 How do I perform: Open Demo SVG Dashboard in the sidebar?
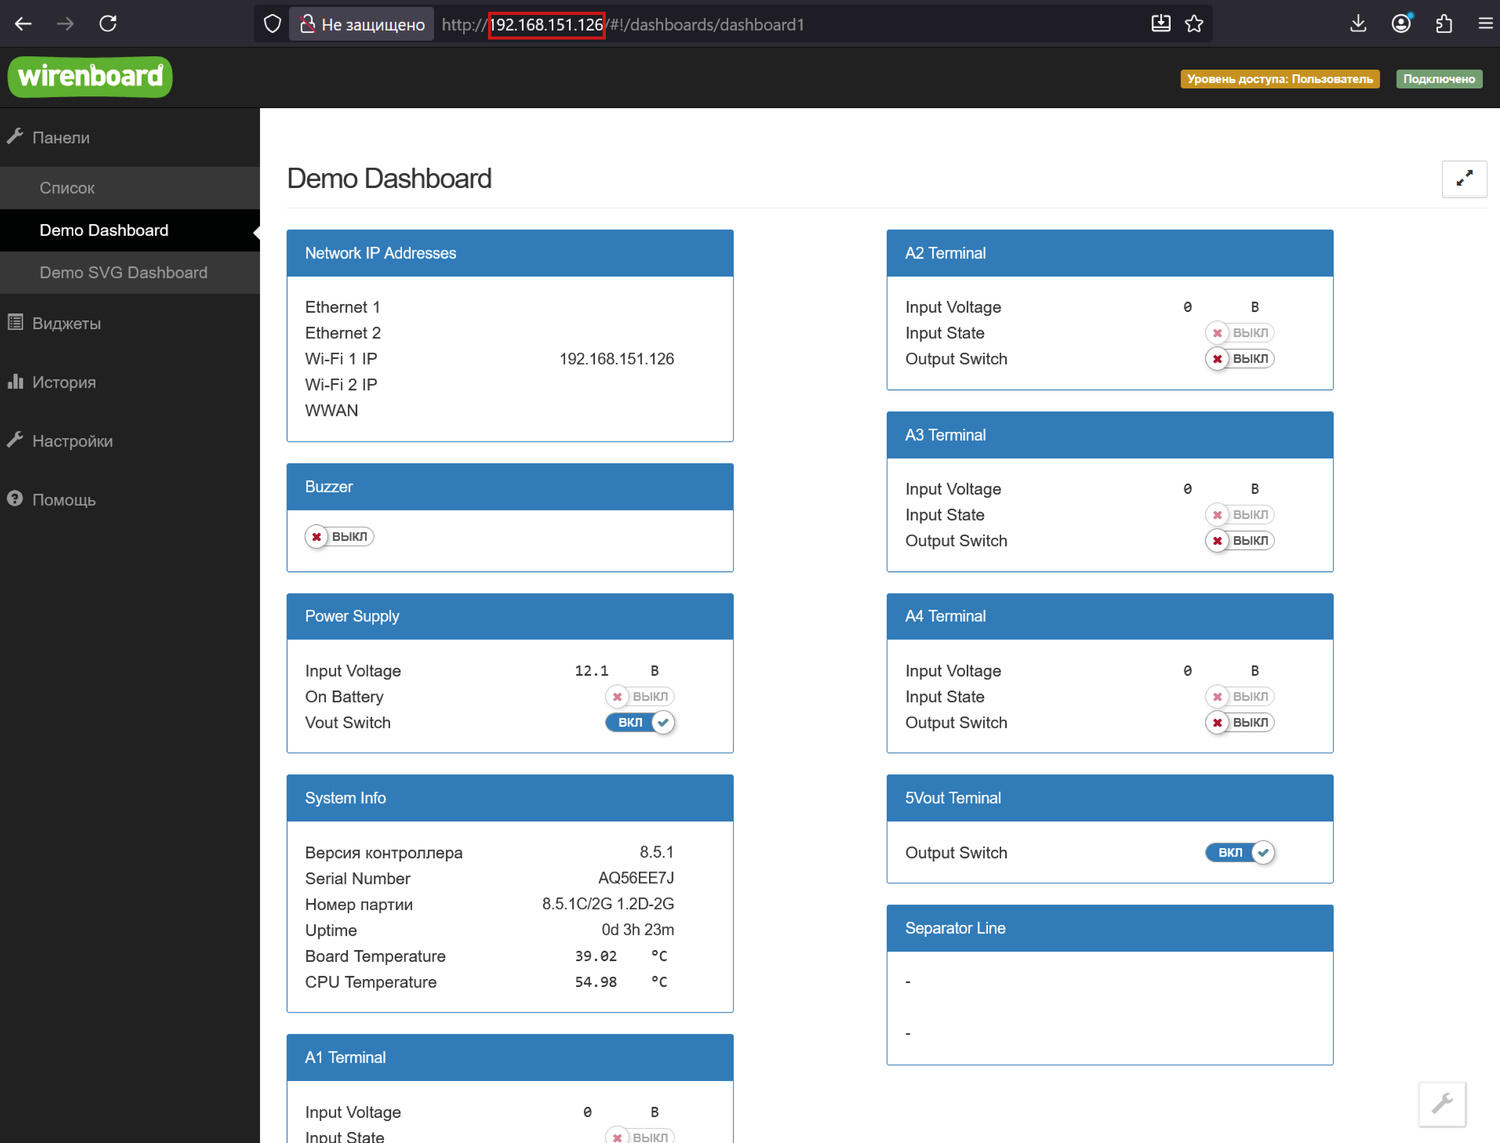point(123,273)
